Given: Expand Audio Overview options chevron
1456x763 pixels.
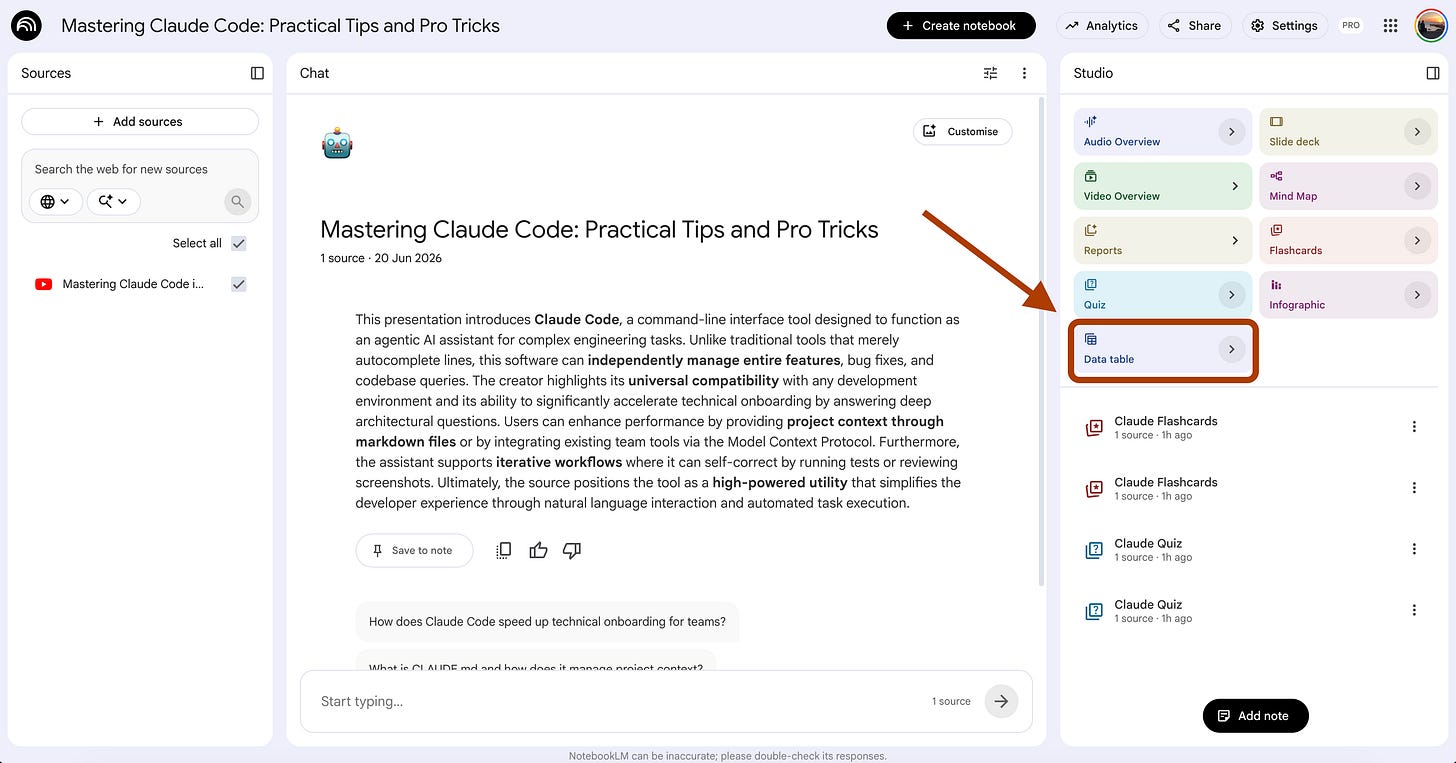Looking at the screenshot, I should pyautogui.click(x=1231, y=131).
